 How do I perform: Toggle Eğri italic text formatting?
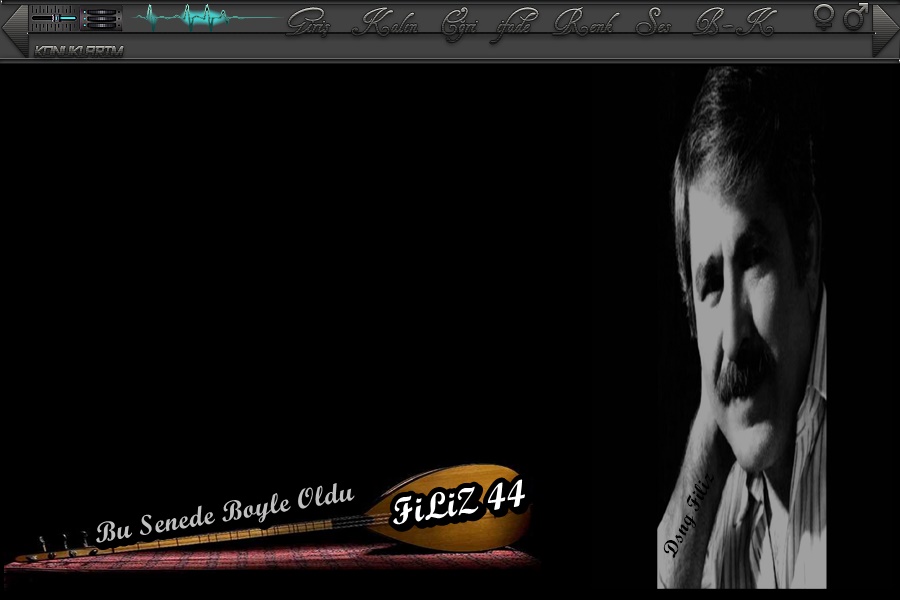click(460, 22)
